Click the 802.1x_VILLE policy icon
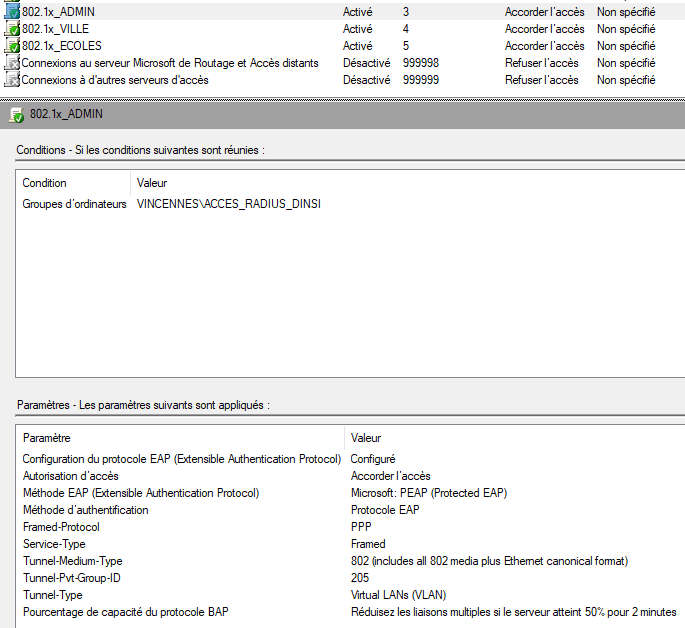This screenshot has width=685, height=628. (x=12, y=28)
